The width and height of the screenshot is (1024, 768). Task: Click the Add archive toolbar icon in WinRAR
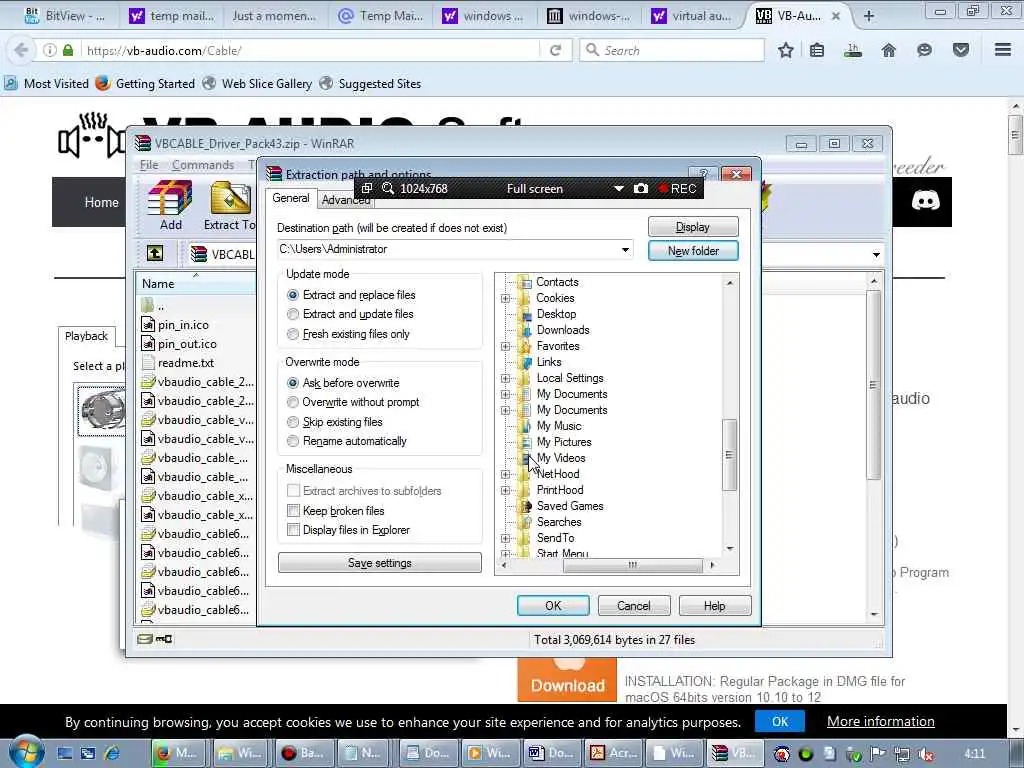pyautogui.click(x=170, y=206)
